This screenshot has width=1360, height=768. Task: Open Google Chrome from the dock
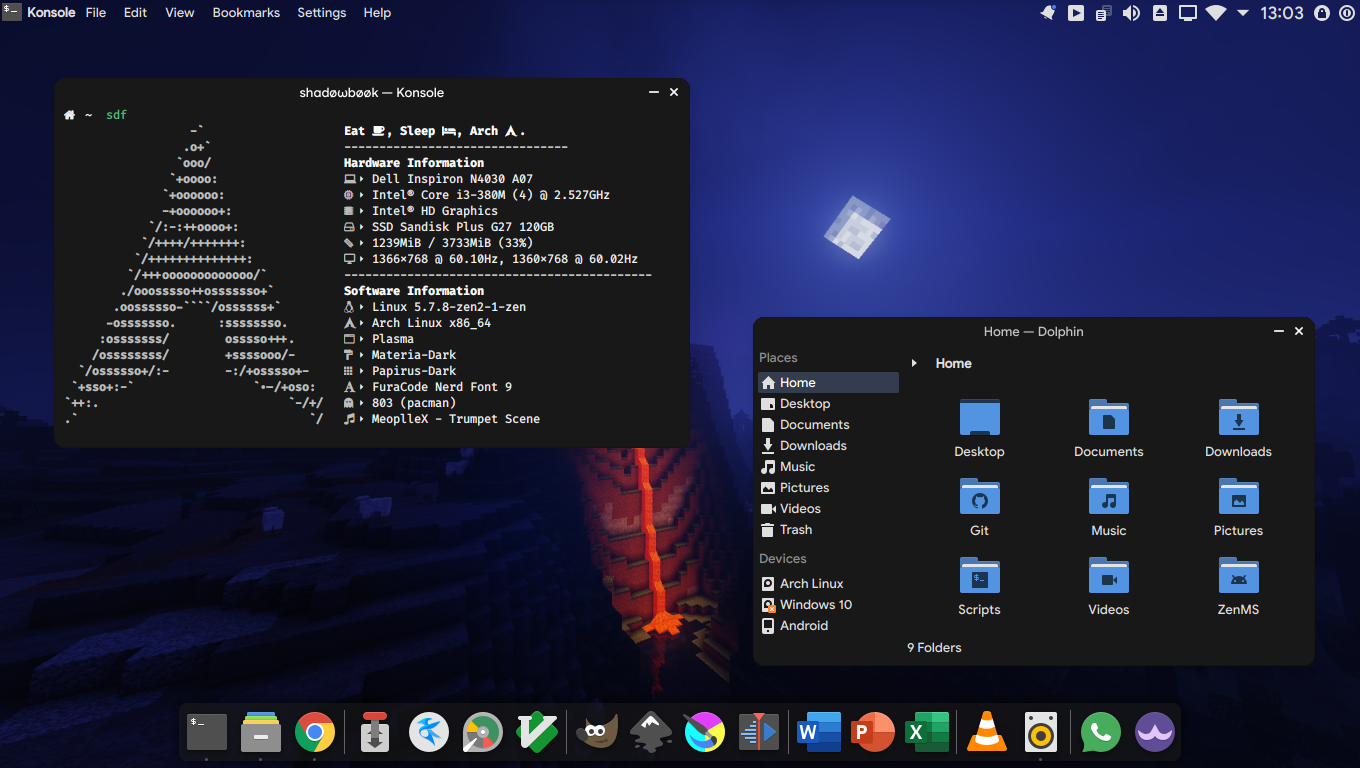[315, 733]
